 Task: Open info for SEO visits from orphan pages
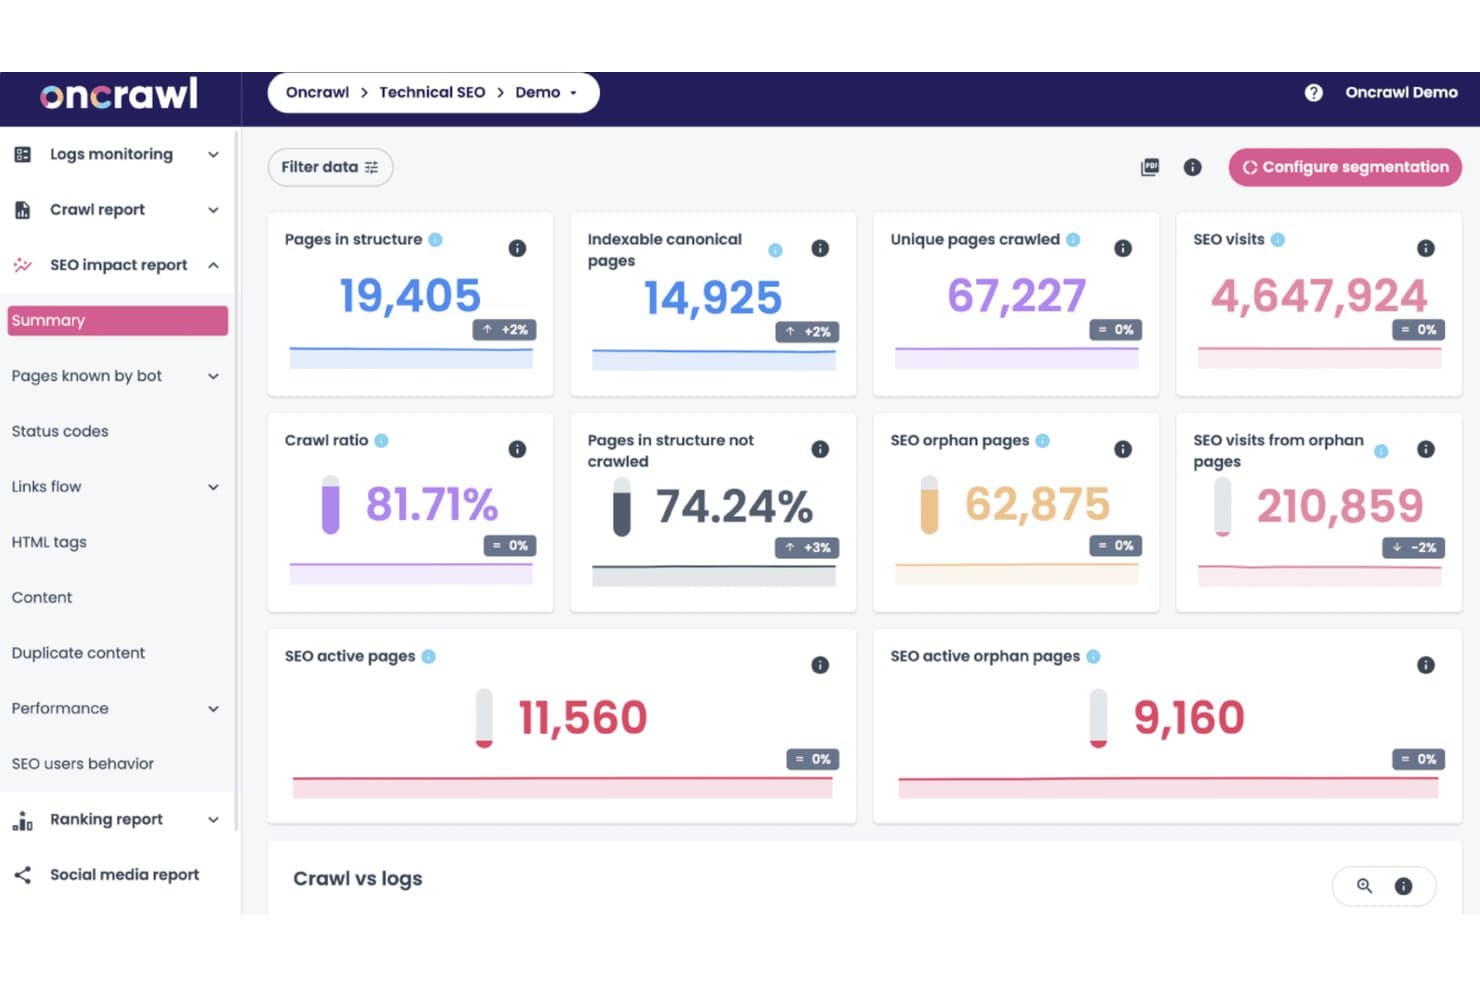point(1426,449)
